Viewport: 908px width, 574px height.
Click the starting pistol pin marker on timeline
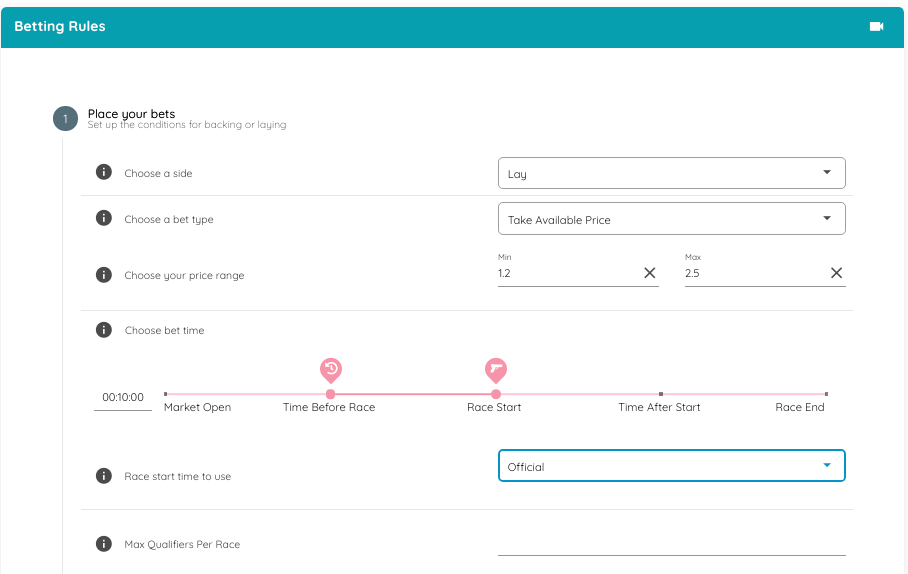pyautogui.click(x=495, y=370)
